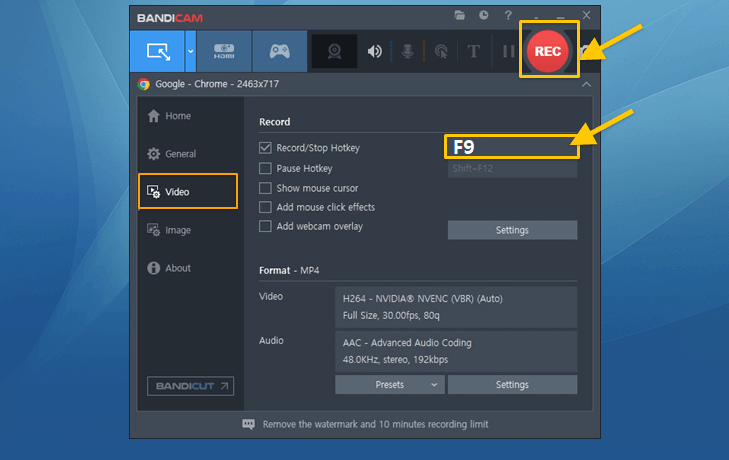The image size is (729, 460).
Task: Collapse the panel with the up chevron
Action: pos(586,84)
